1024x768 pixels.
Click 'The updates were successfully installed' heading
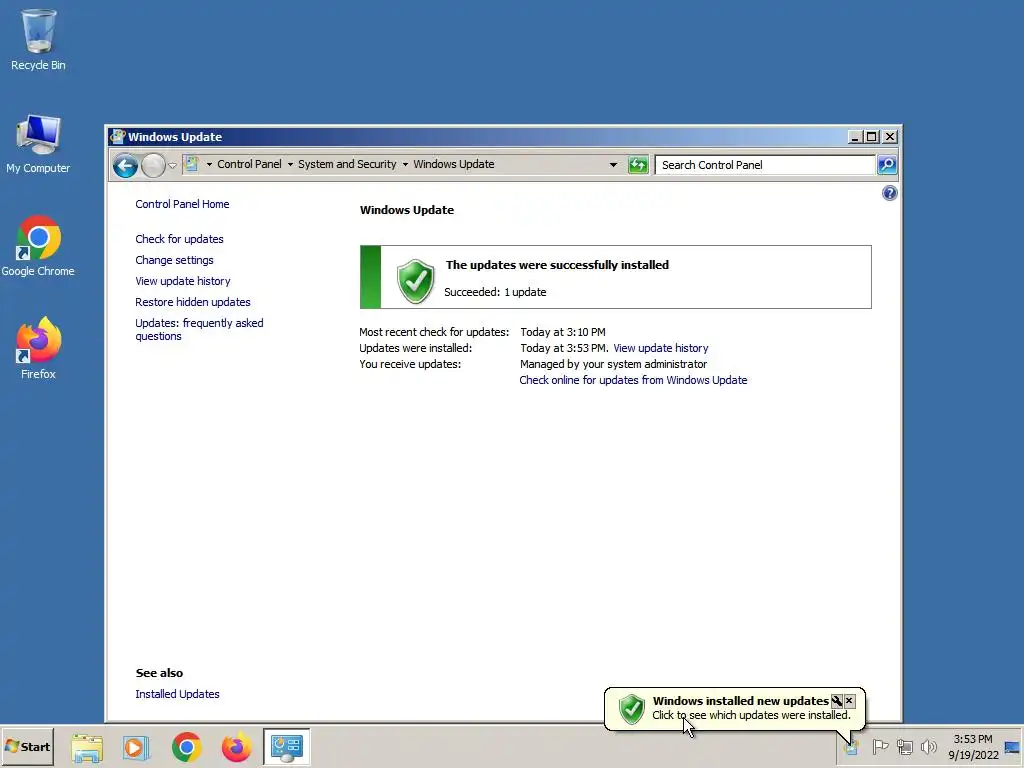point(557,265)
